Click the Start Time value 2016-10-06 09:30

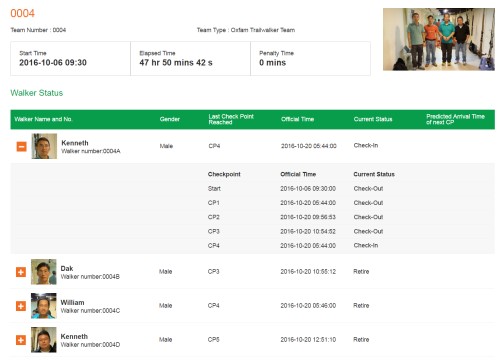coord(53,63)
